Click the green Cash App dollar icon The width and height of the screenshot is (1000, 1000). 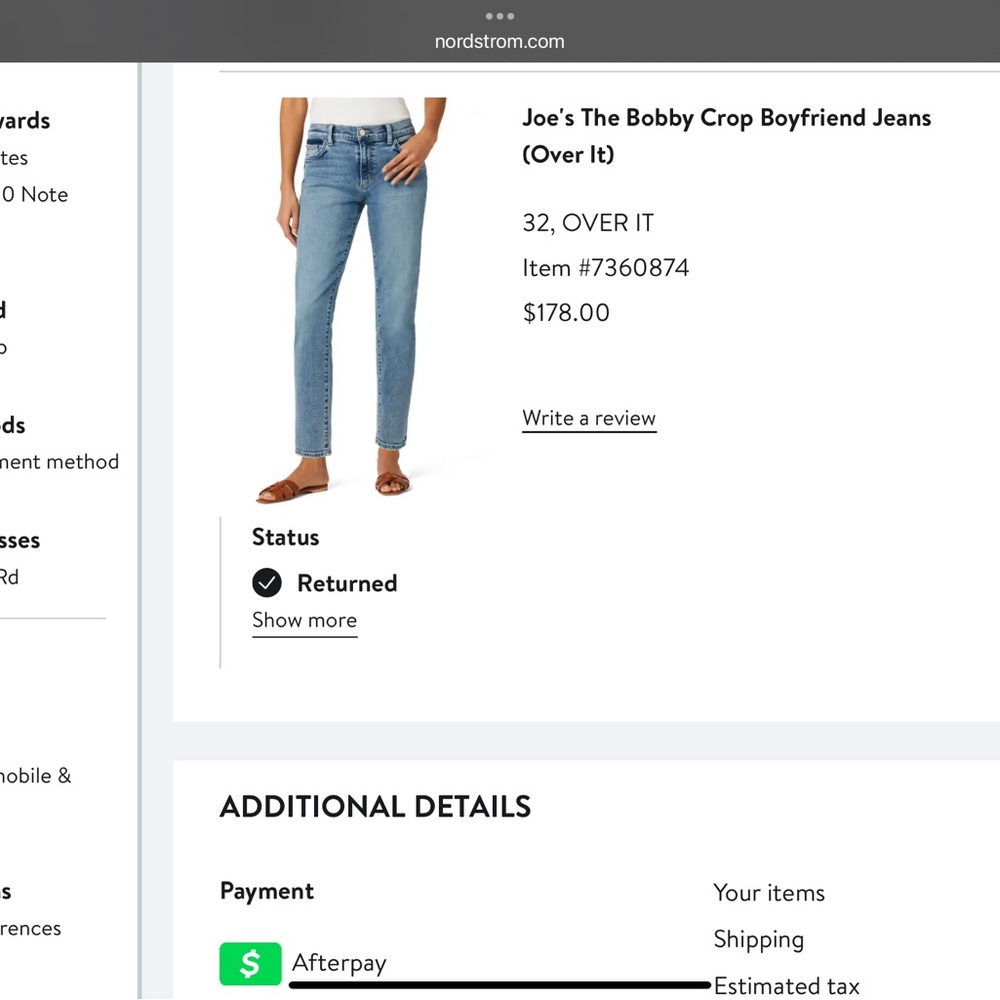(250, 963)
